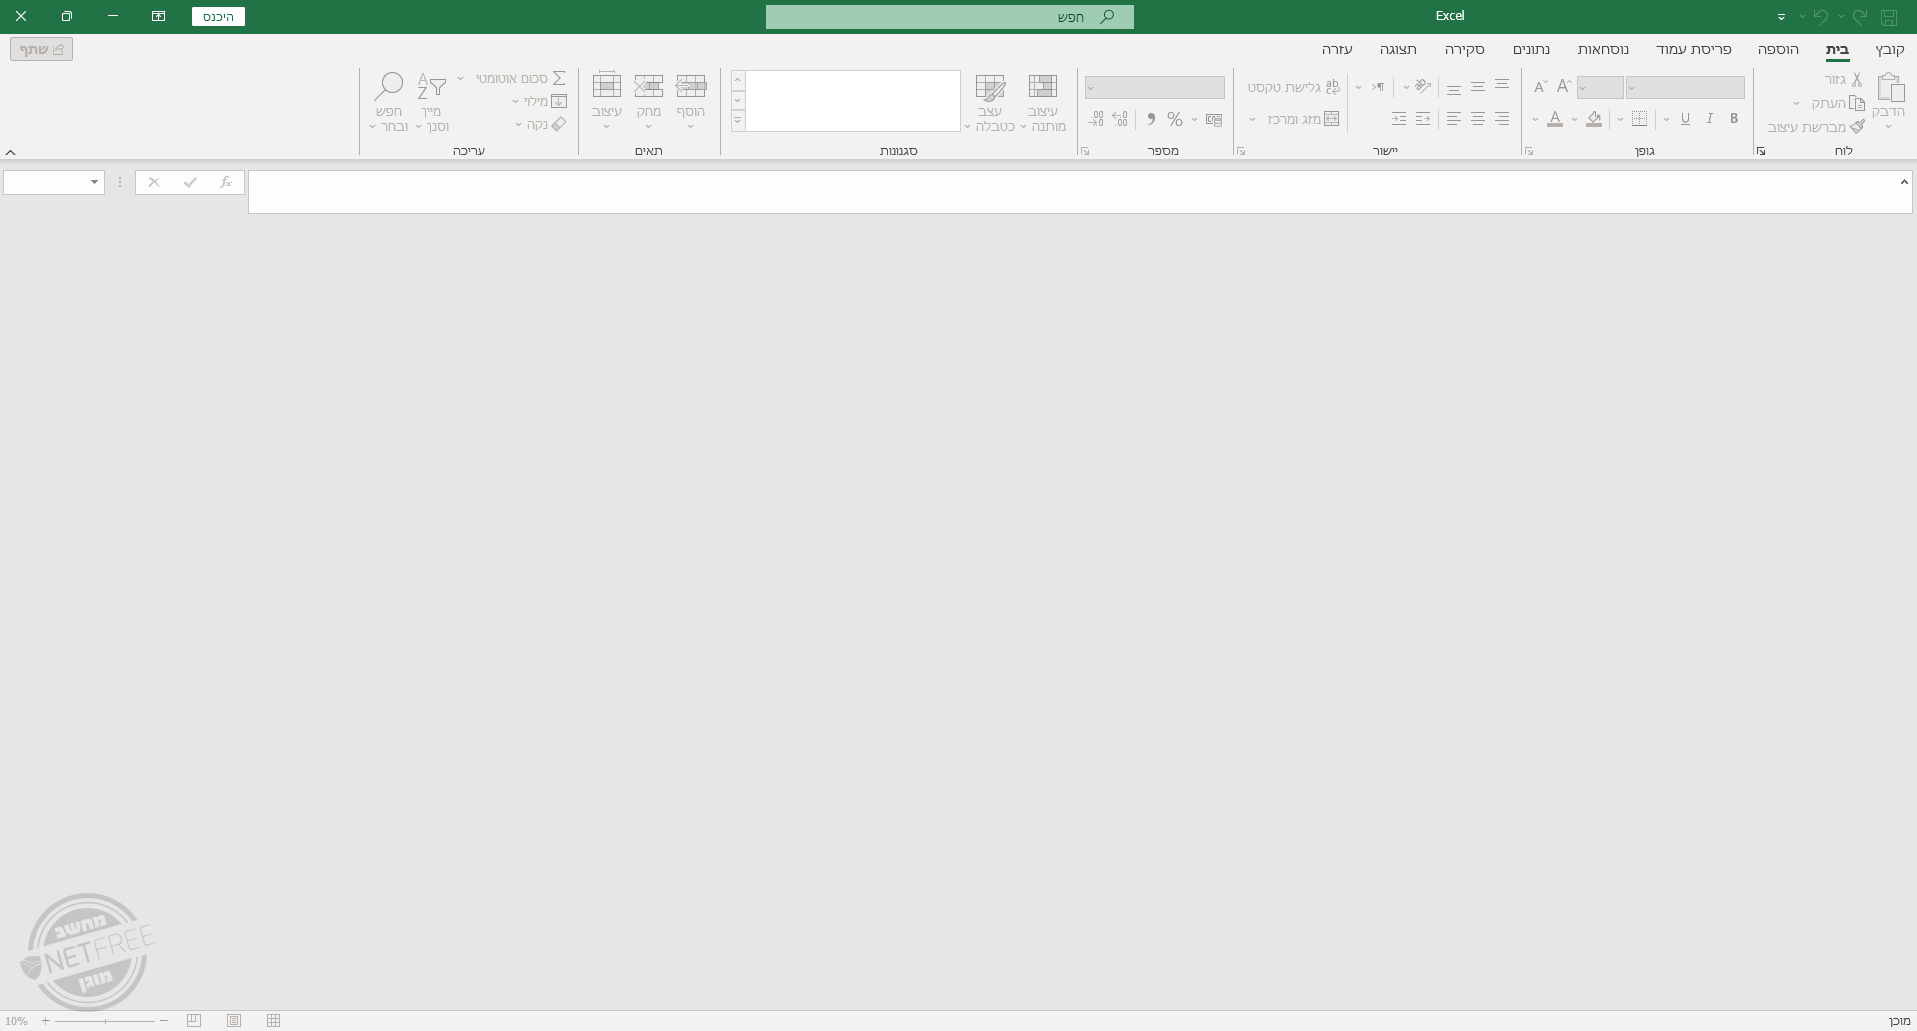This screenshot has width=1917, height=1031.
Task: Click the decrease font size icon
Action: 1540,87
